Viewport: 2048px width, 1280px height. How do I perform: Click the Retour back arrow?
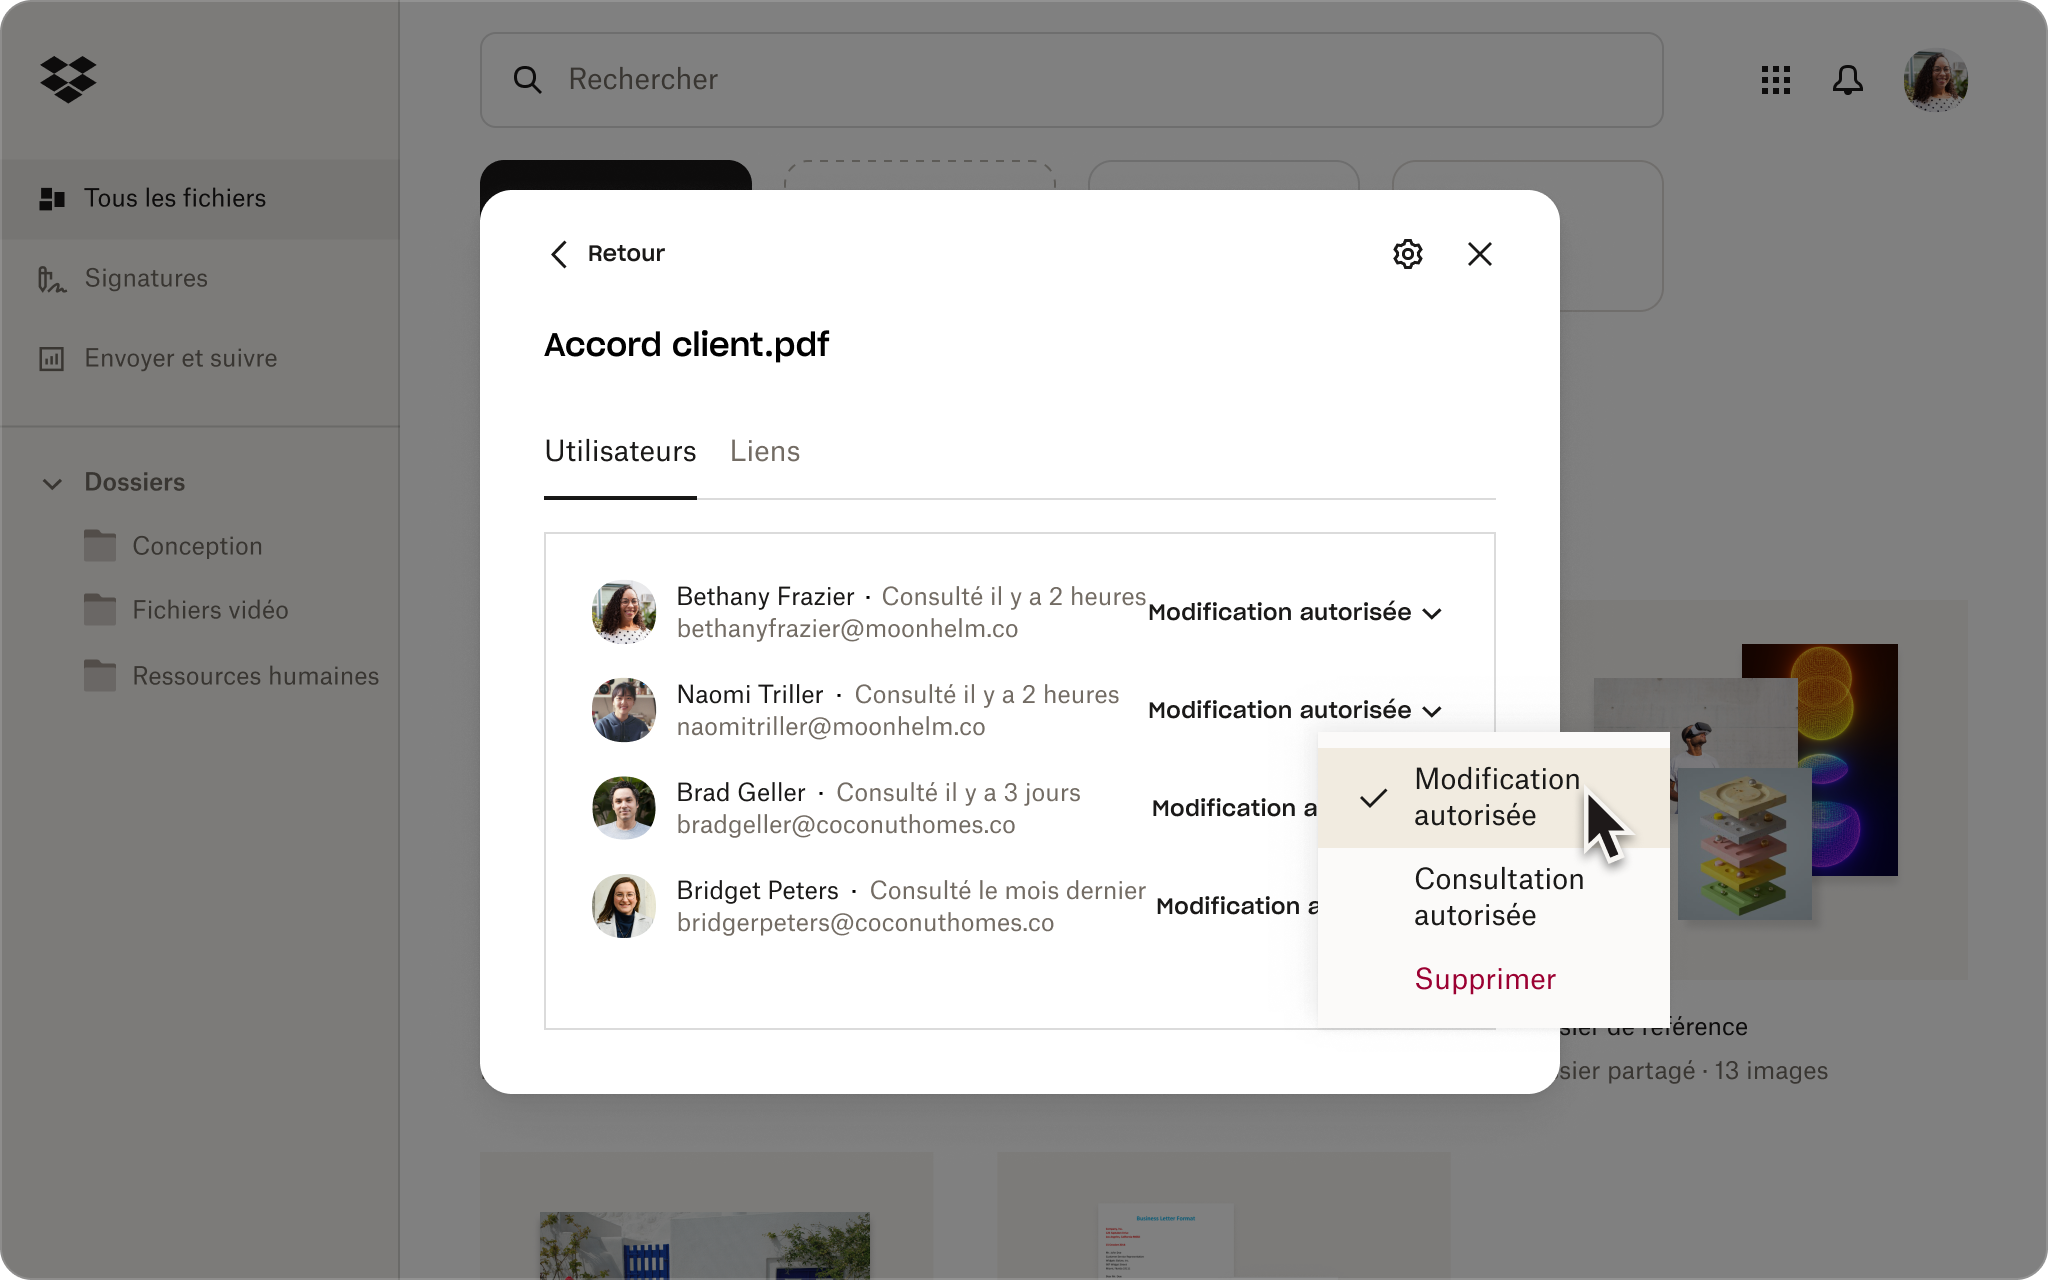(x=560, y=254)
